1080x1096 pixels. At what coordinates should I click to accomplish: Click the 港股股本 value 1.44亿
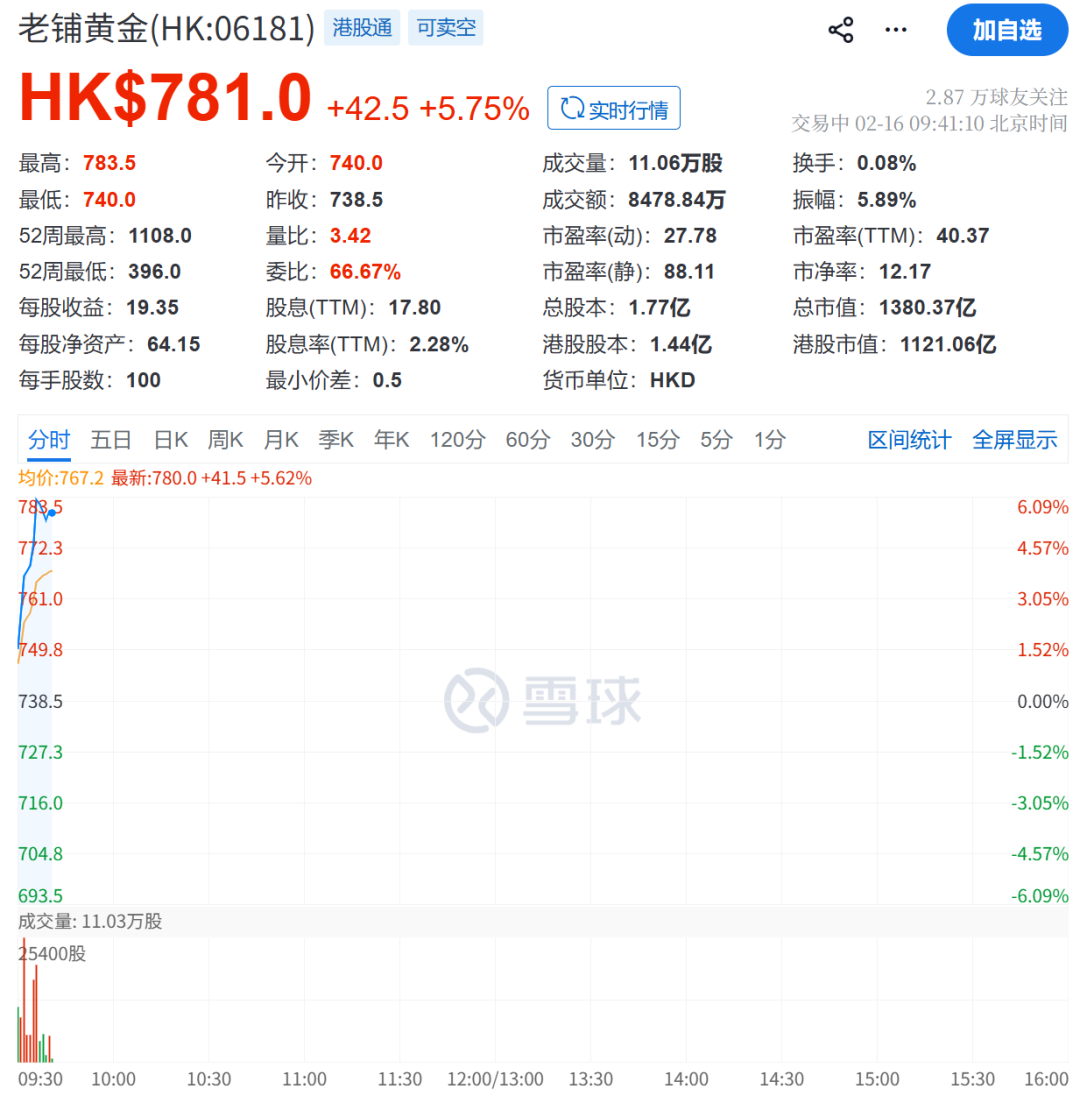(681, 344)
